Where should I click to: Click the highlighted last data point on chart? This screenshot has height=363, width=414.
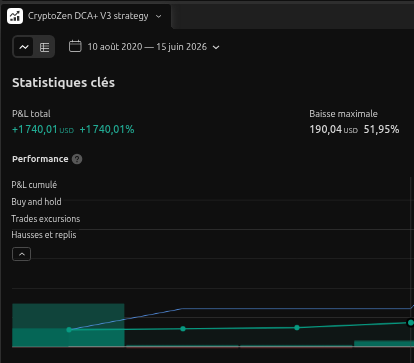(410, 323)
